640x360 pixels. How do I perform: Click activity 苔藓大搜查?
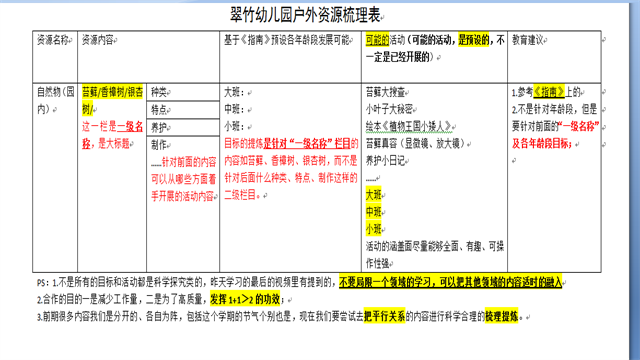point(385,92)
